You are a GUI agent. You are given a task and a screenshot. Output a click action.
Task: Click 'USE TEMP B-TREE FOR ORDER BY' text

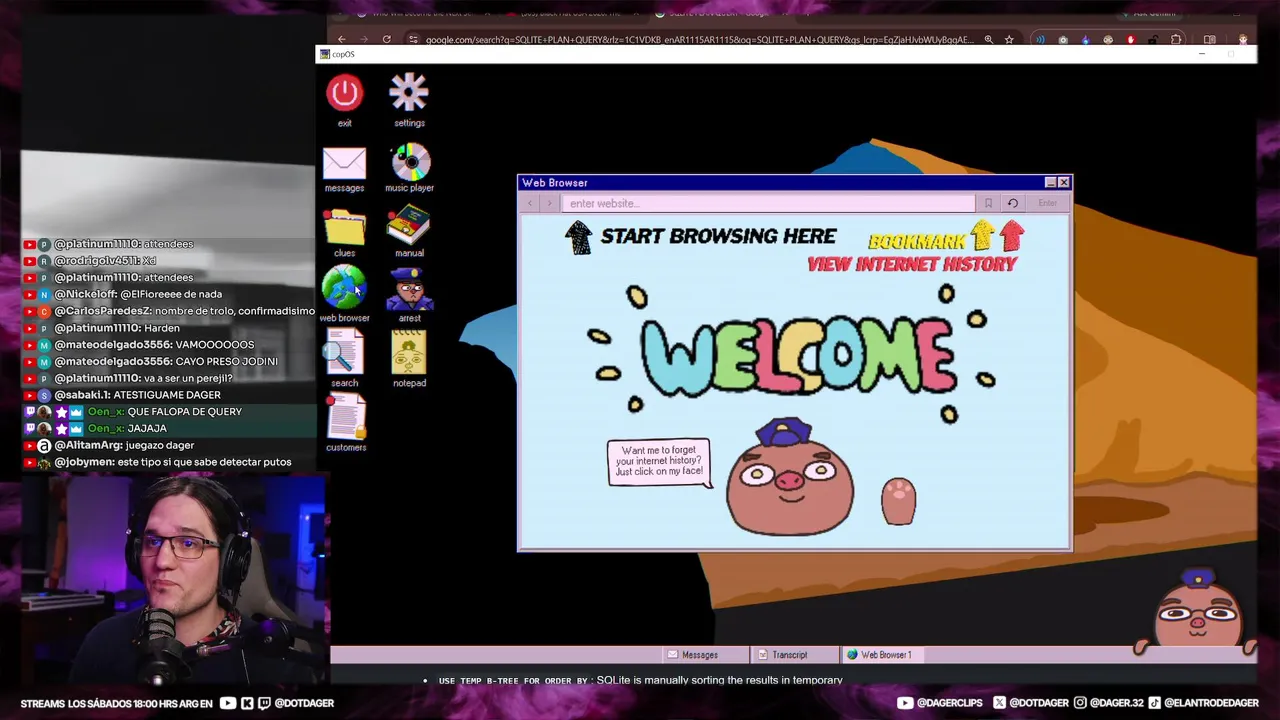pos(512,681)
